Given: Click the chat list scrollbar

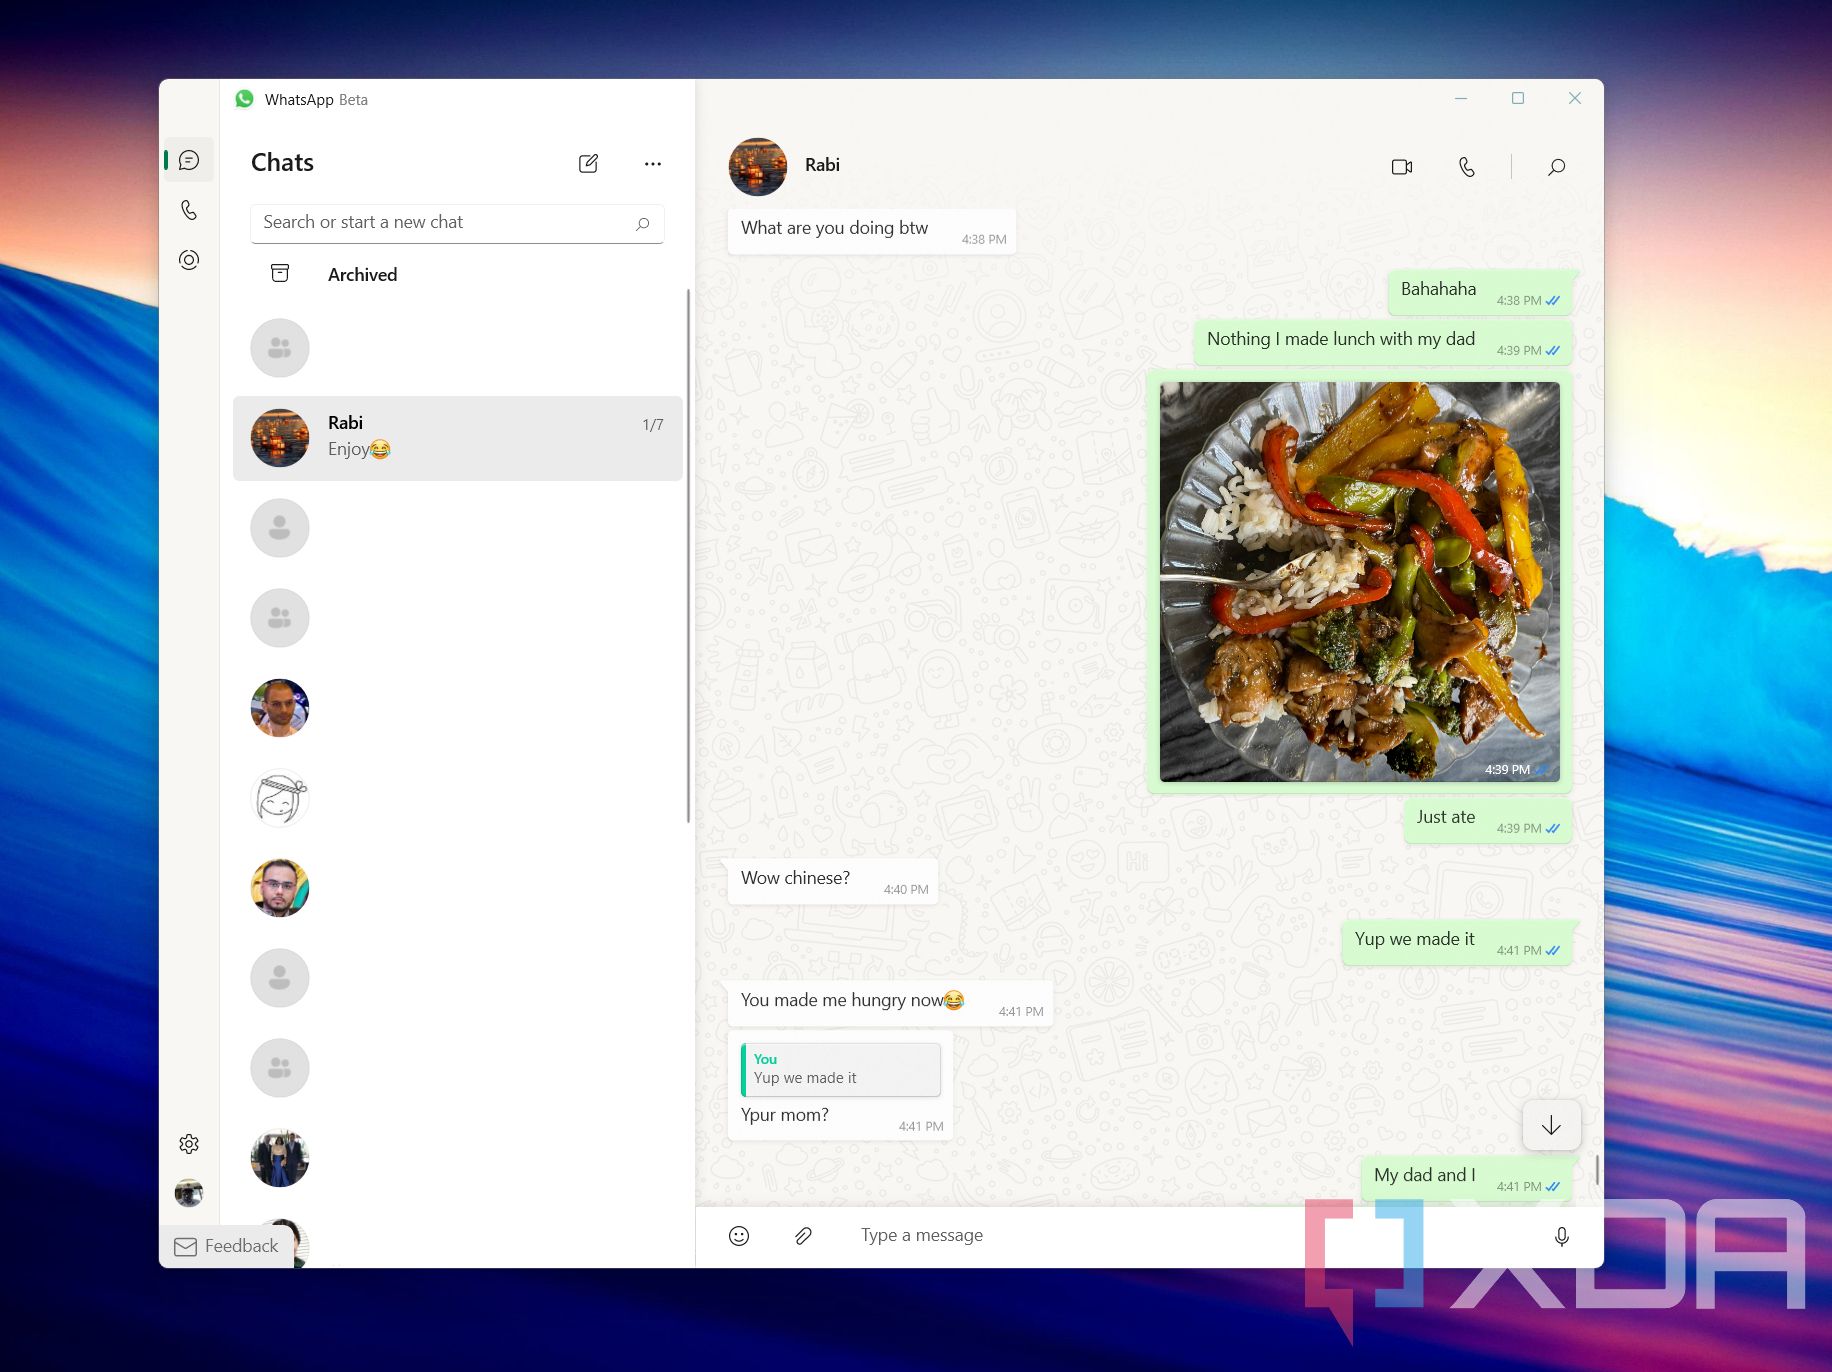Looking at the screenshot, I should tap(688, 555).
